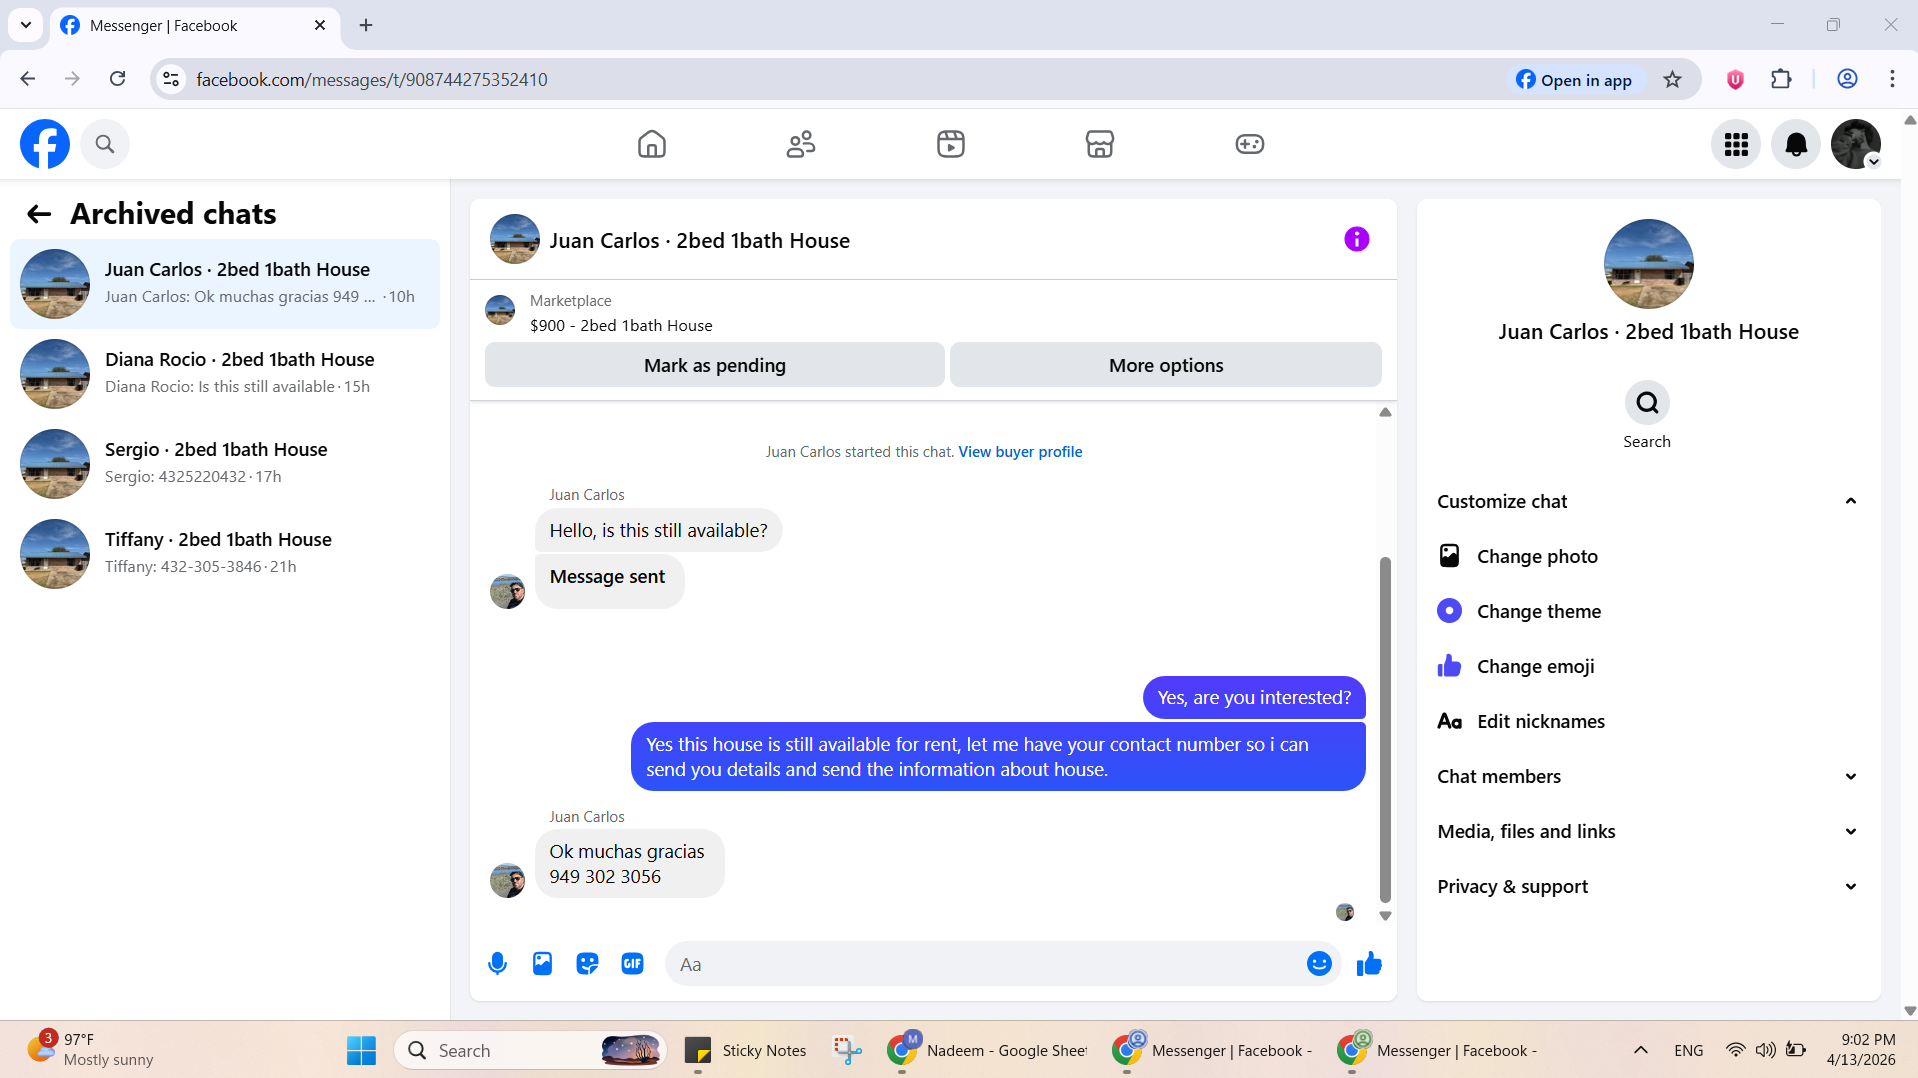Screen dimensions: 1918x1078
Task: Open the Facebook home icon
Action: coord(651,144)
